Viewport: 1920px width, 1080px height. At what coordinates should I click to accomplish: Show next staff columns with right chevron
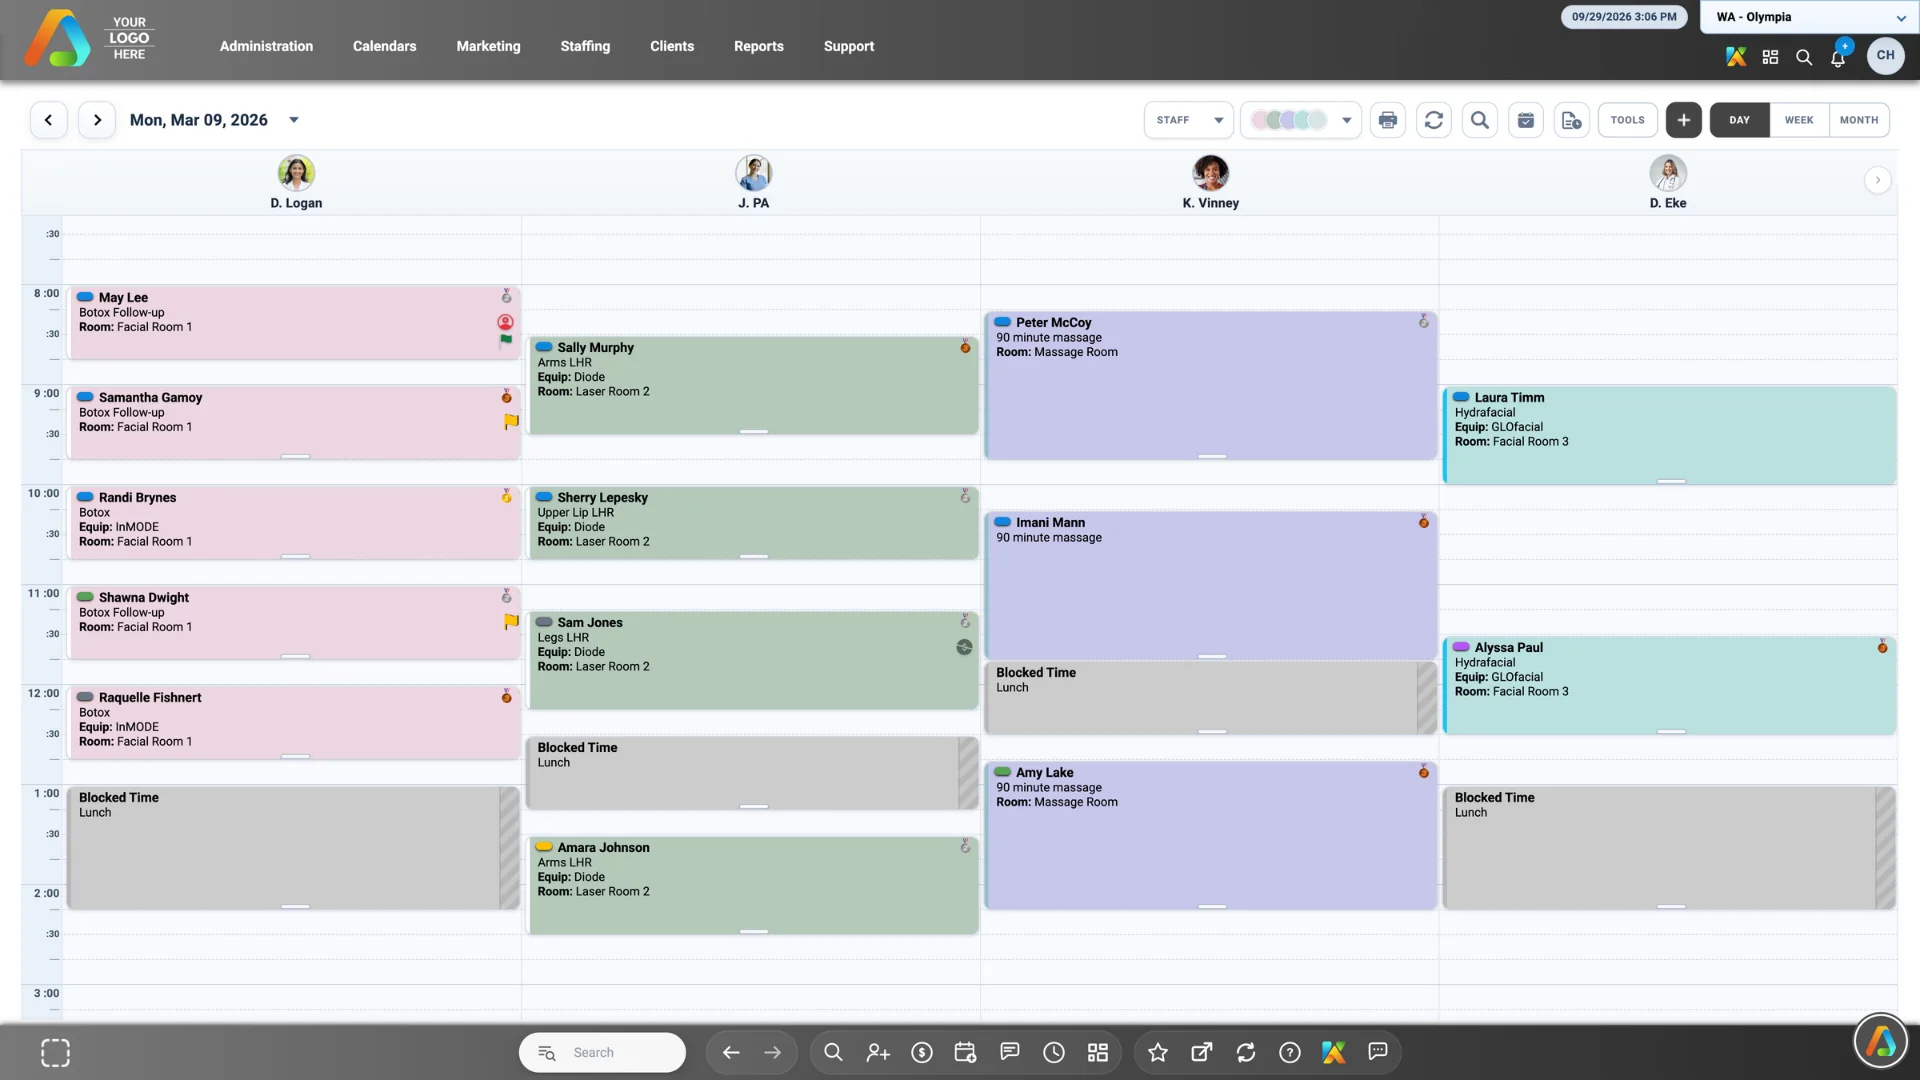pos(1877,180)
